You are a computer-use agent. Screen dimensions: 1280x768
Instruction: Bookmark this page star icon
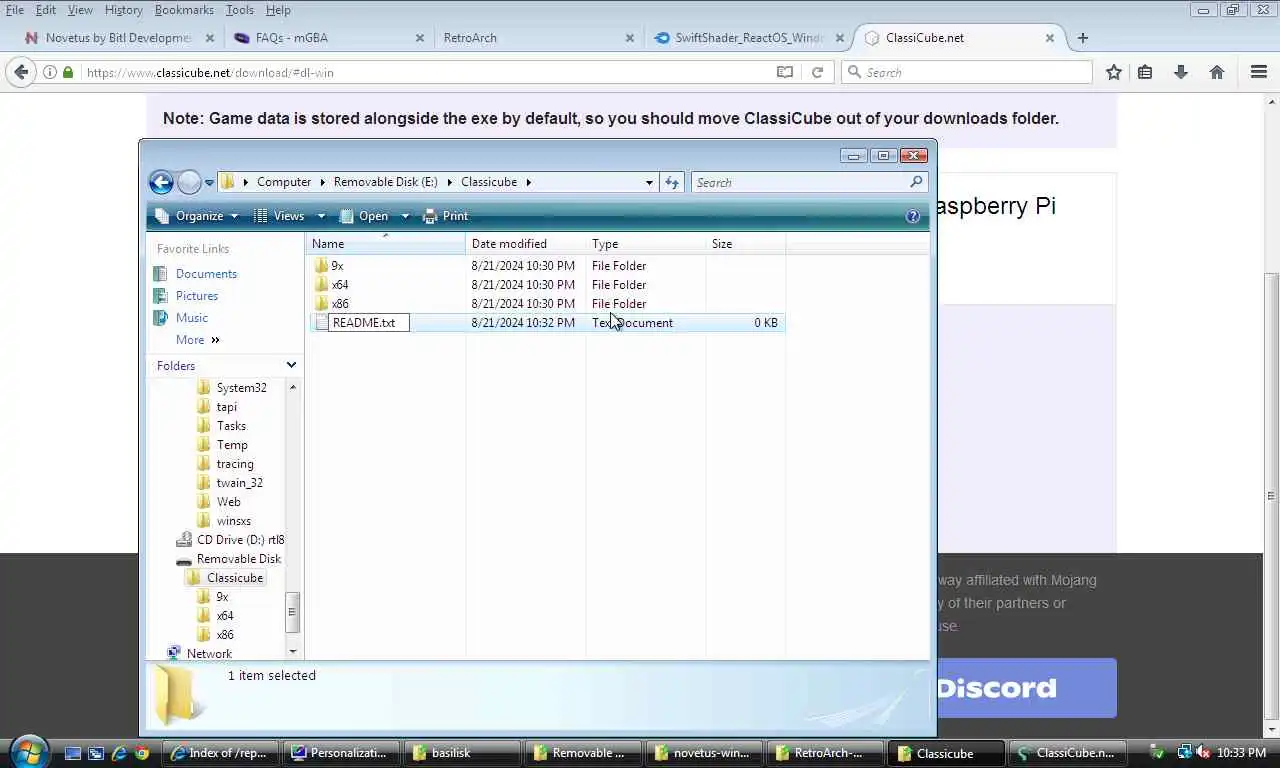[x=1113, y=72]
